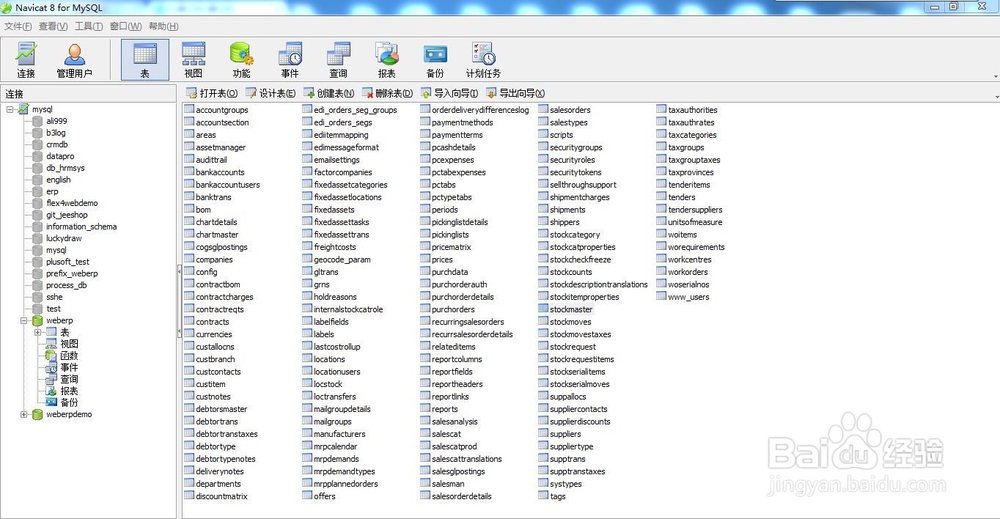Select the discountmatrix table
Image resolution: width=1000 pixels, height=519 pixels.
click(221, 496)
